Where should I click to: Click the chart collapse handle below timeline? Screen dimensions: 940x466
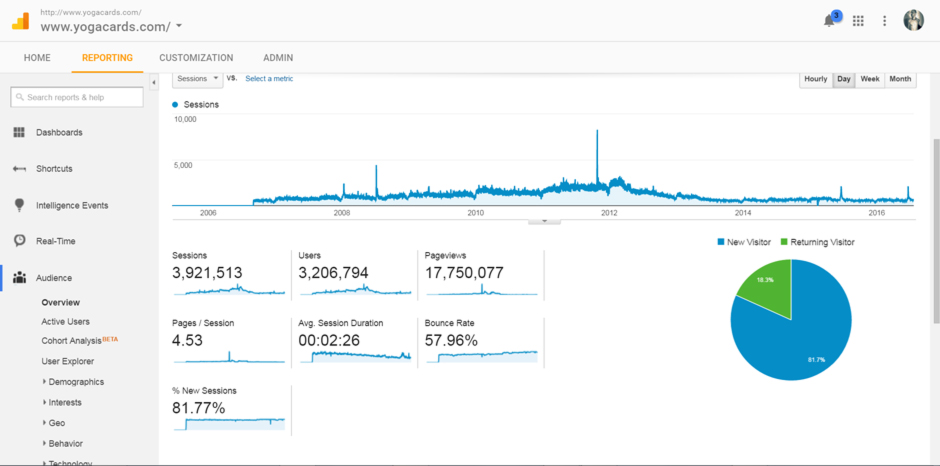coord(544,221)
